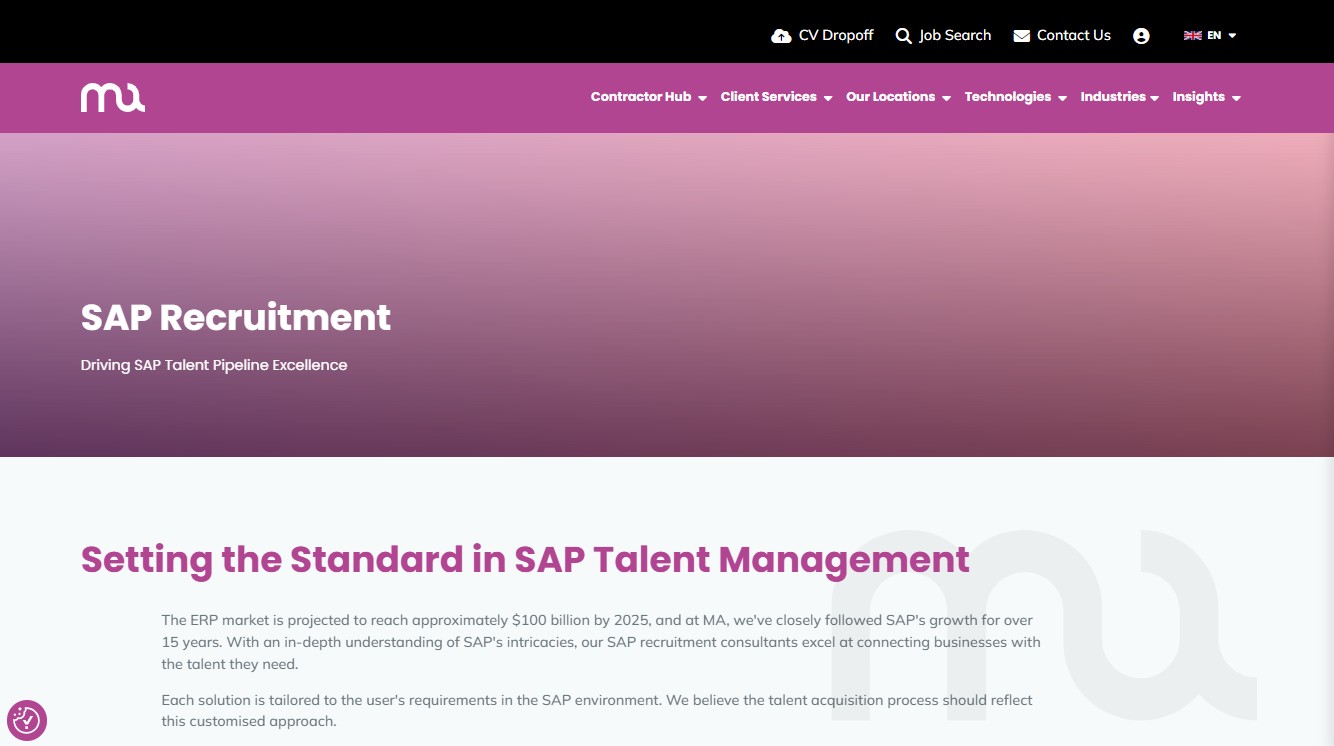Click the paragraph starting 'The ERP market'
1334x746 pixels.
coord(601,642)
